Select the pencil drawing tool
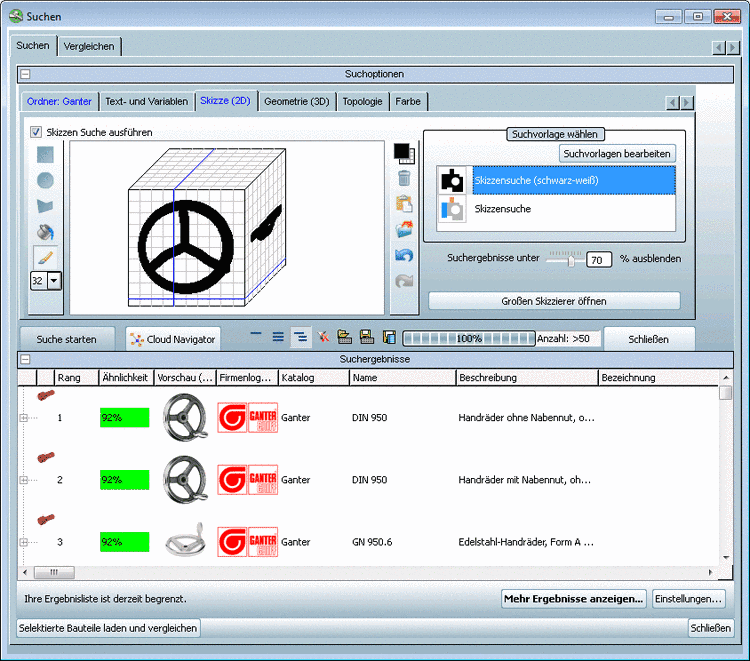The height and width of the screenshot is (661, 750). [46, 257]
